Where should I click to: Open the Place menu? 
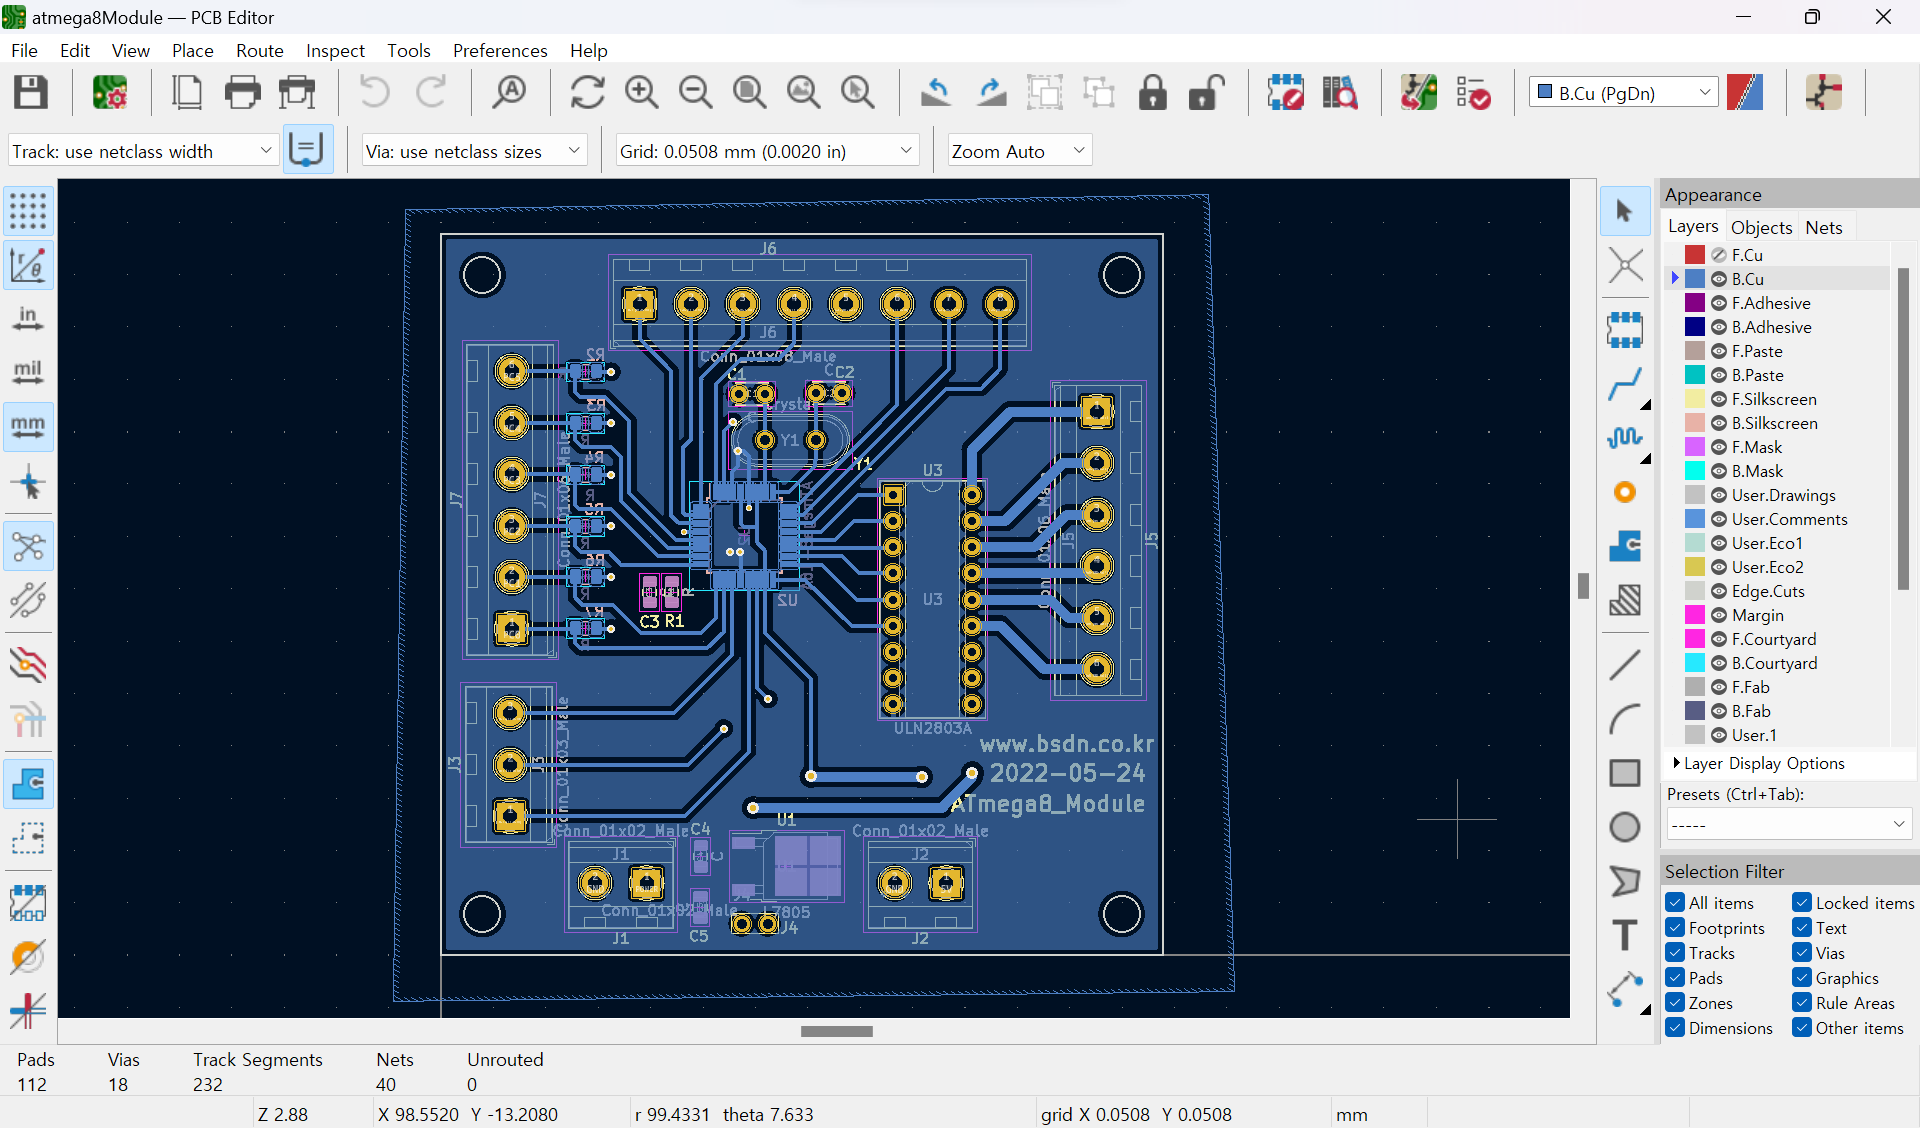(192, 50)
